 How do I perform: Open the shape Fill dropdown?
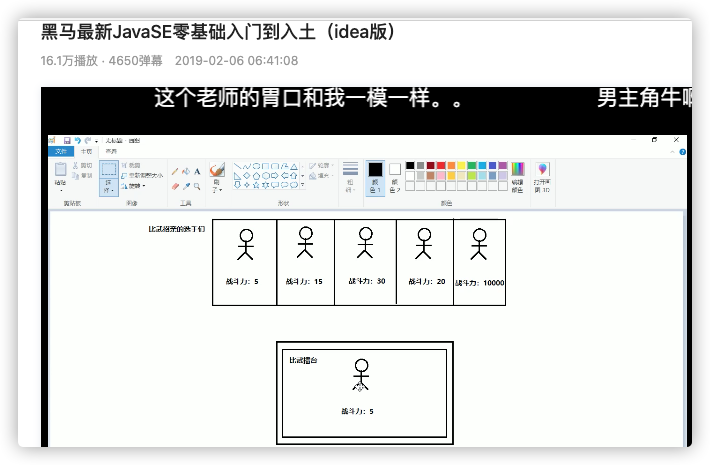coord(332,176)
